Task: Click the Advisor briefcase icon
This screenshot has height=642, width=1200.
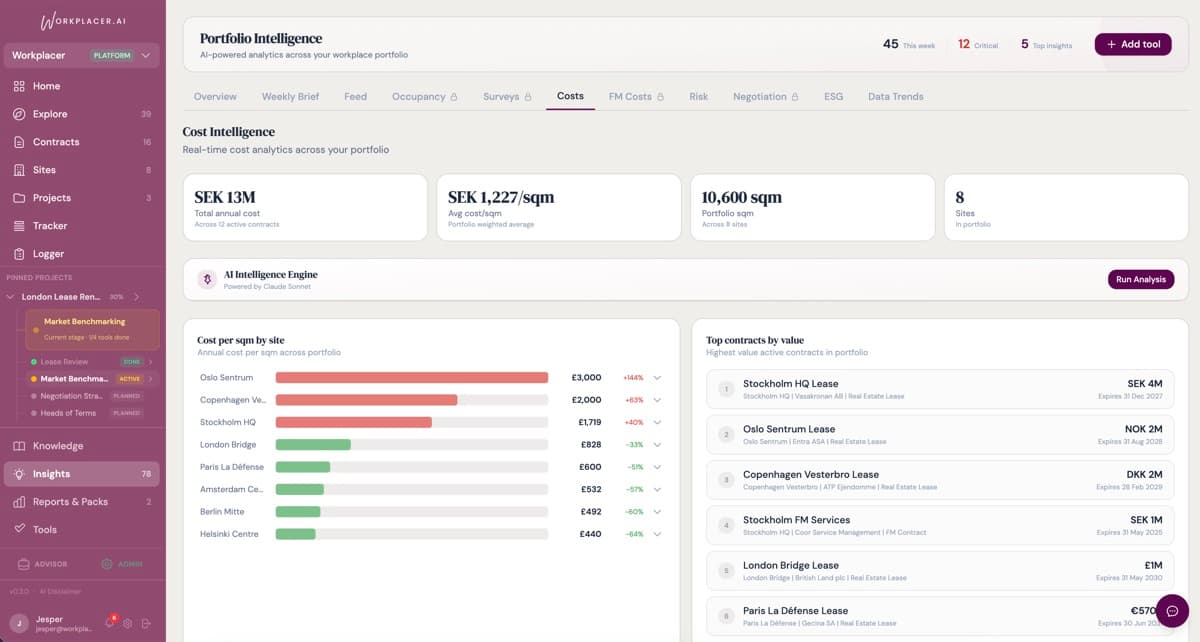Action: (x=24, y=564)
